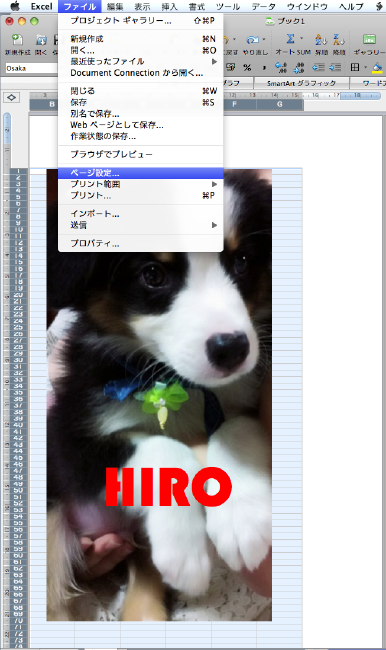Expand the borders dropdown arrow
Image resolution: width=386 pixels, height=650 pixels.
point(365,67)
